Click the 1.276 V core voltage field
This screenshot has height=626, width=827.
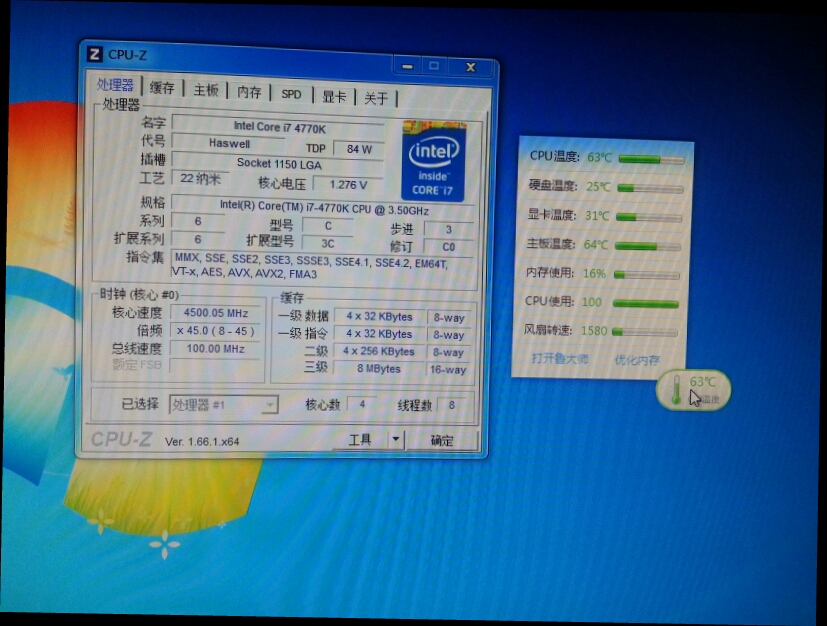[x=348, y=185]
